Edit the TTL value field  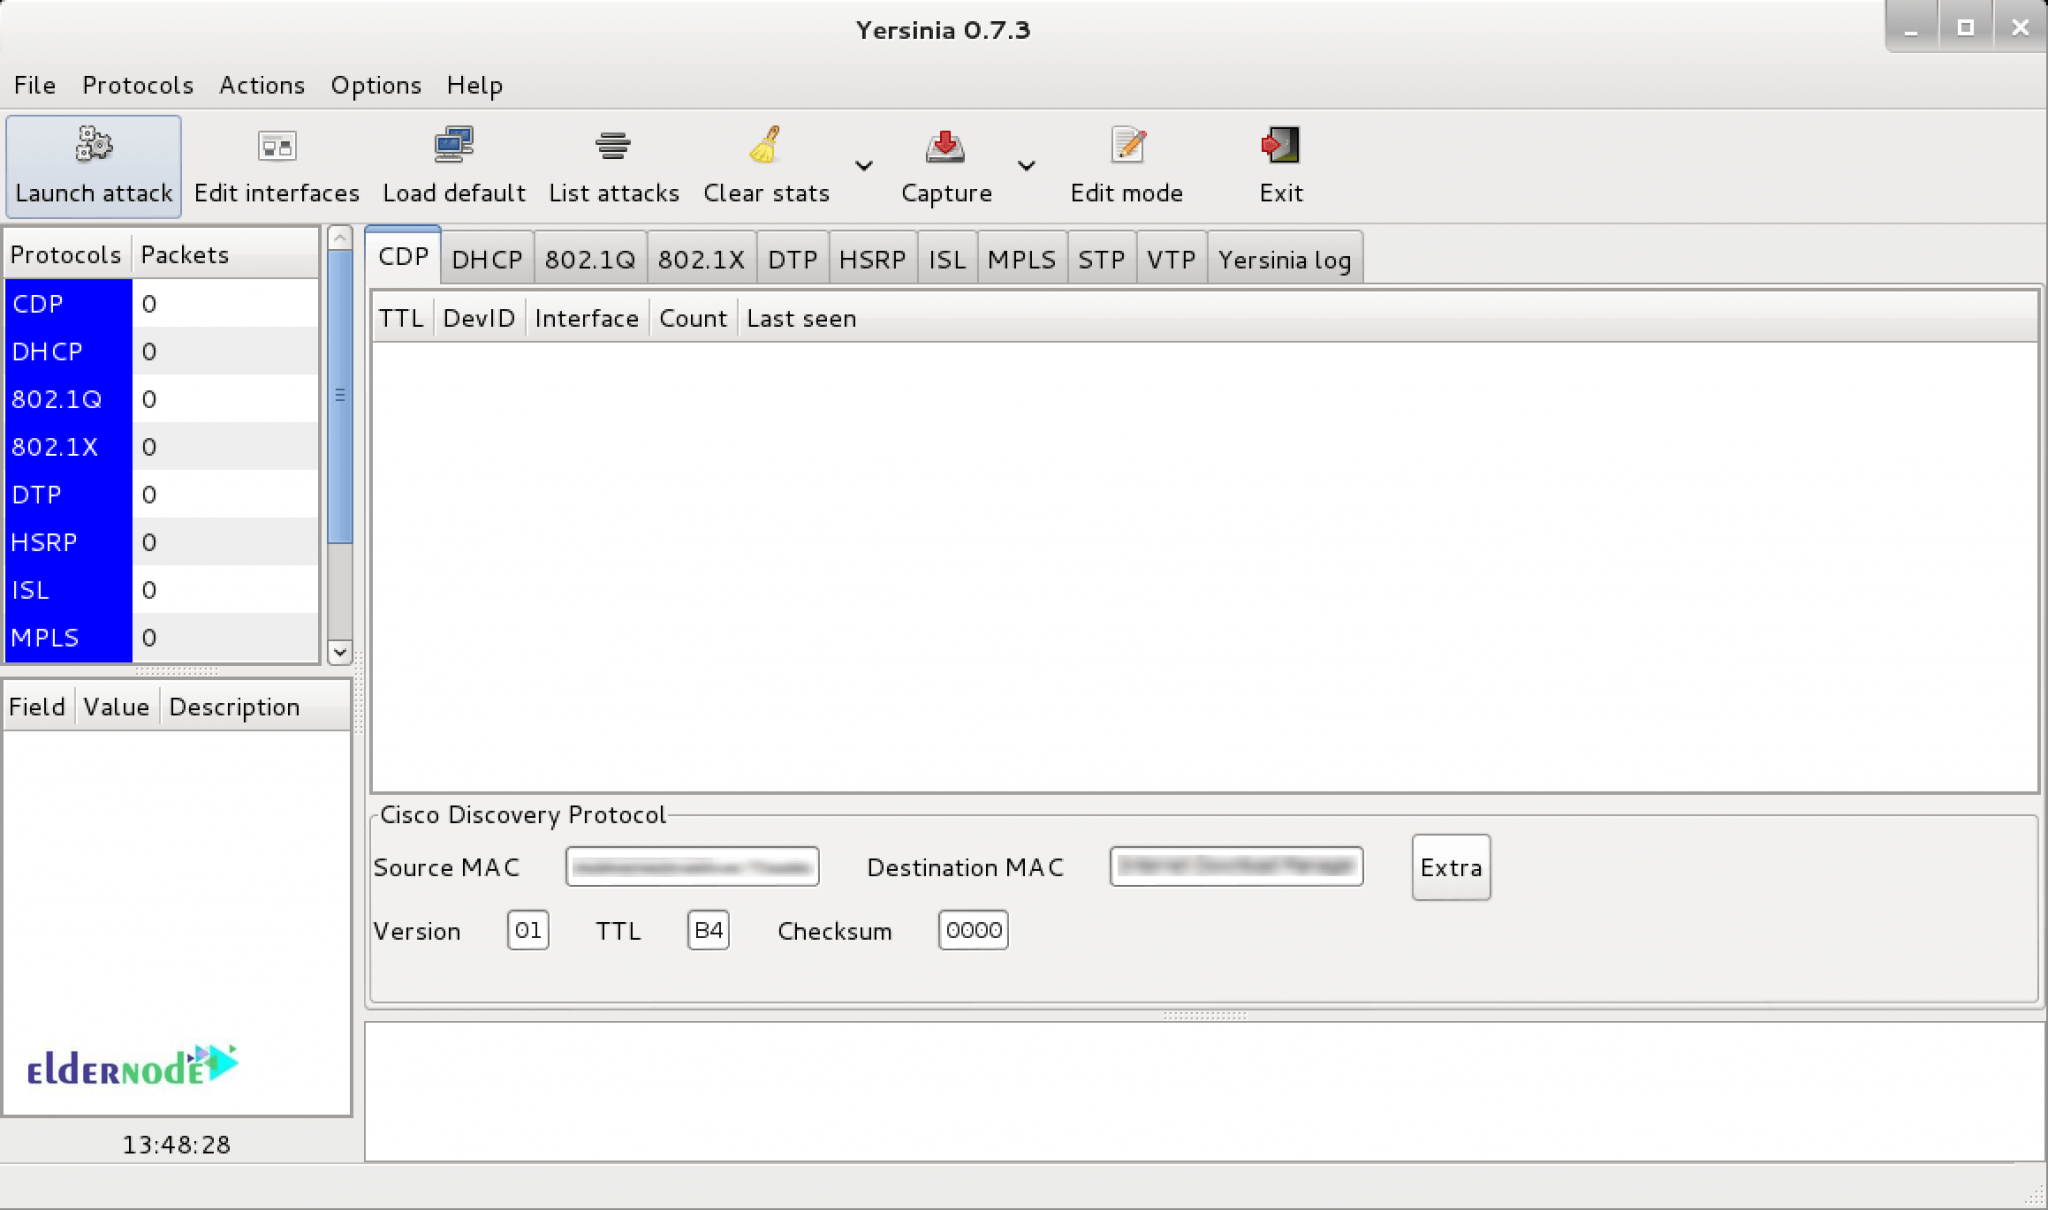(706, 930)
